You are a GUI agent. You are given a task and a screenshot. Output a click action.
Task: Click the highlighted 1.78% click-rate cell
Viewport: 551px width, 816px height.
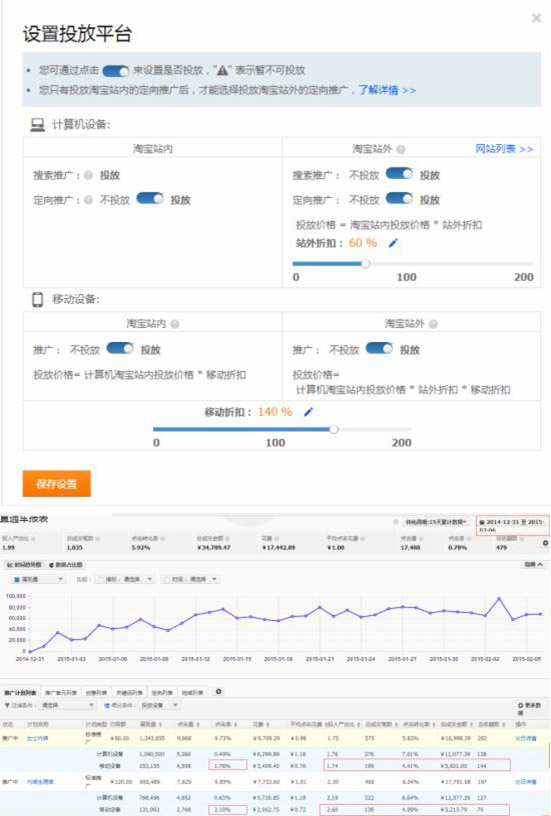tap(228, 765)
